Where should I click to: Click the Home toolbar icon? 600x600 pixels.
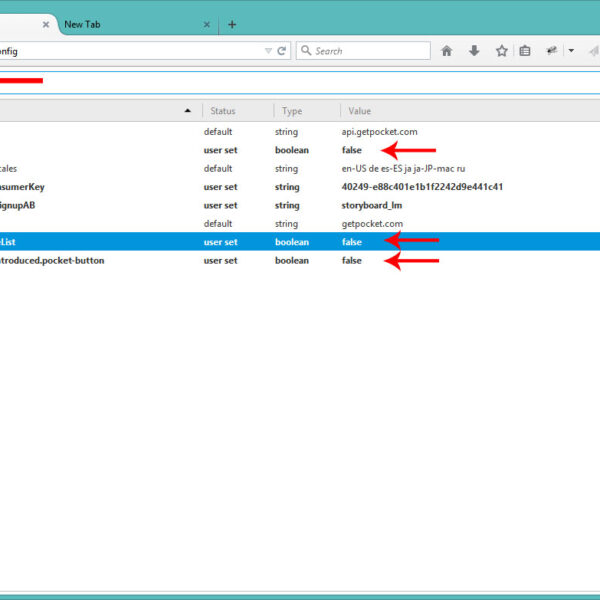447,51
